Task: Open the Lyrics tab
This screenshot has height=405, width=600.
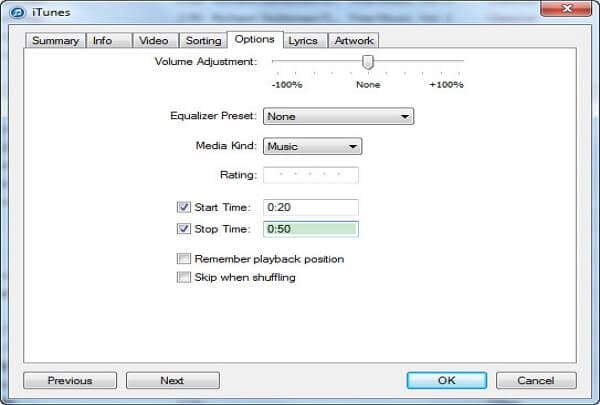Action: tap(305, 41)
